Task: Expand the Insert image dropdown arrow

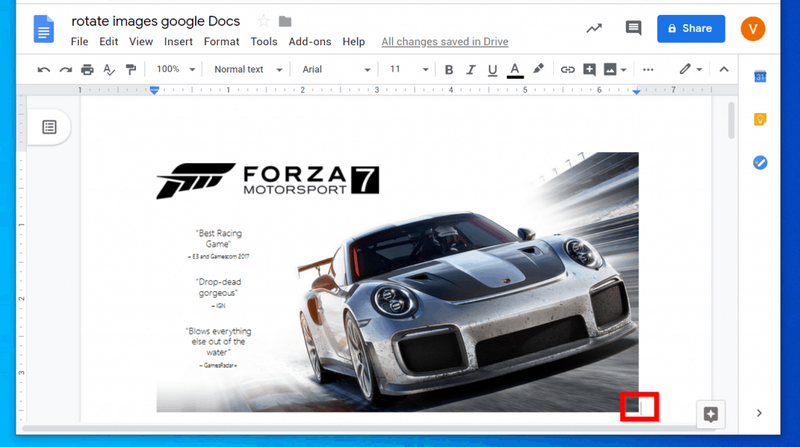Action: point(623,70)
